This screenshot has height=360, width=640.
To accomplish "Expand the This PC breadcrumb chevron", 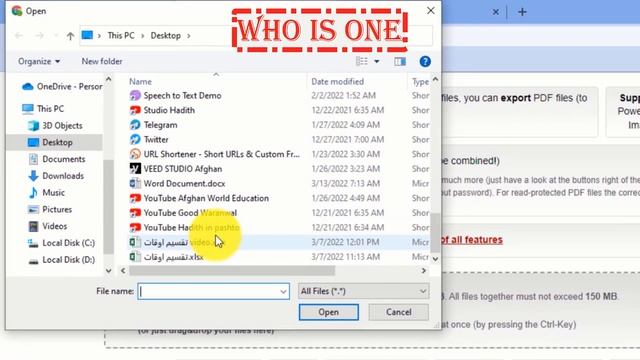I will coord(142,36).
